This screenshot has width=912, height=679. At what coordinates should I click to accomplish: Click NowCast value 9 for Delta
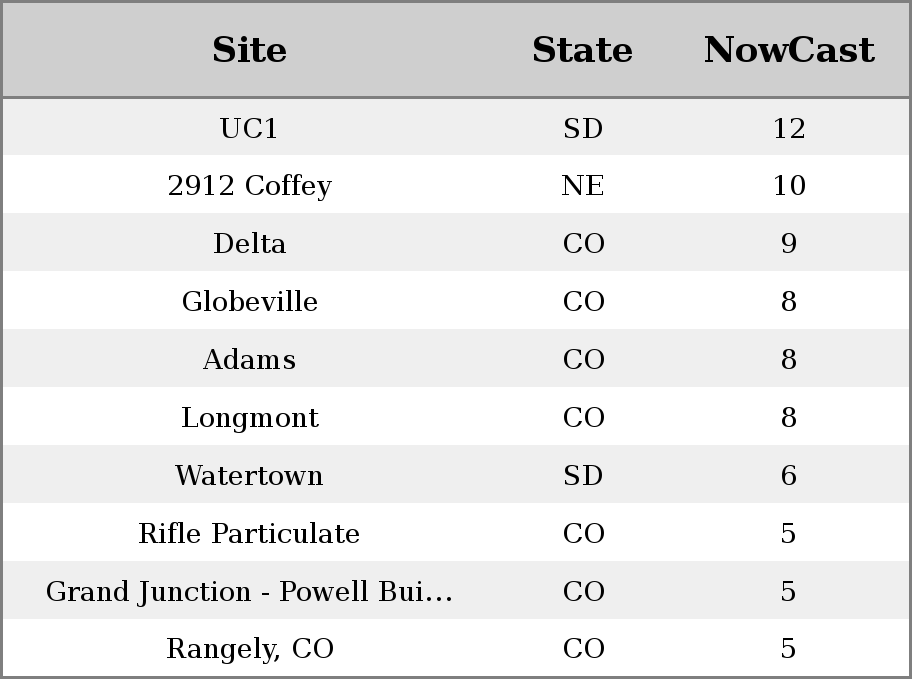(789, 243)
